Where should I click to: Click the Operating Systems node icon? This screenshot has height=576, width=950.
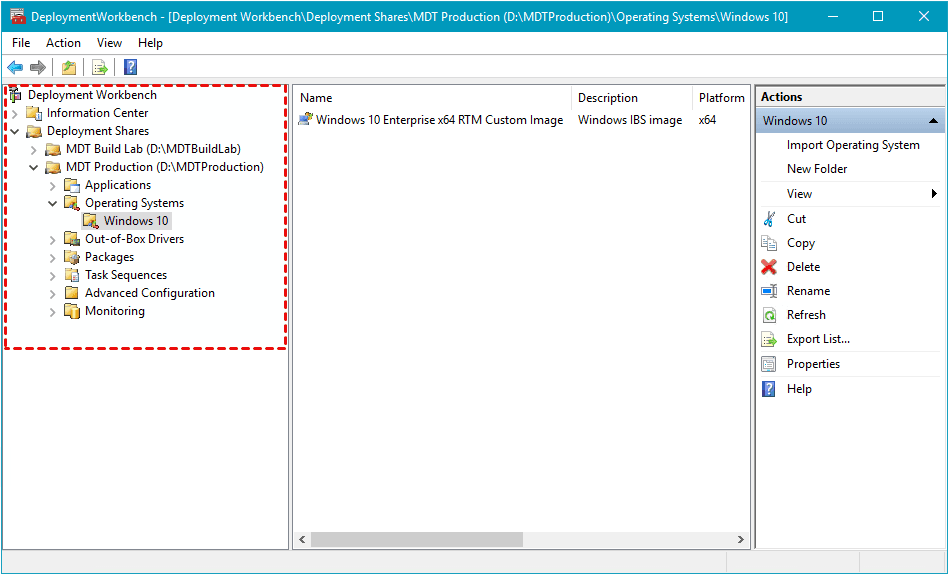tap(72, 203)
